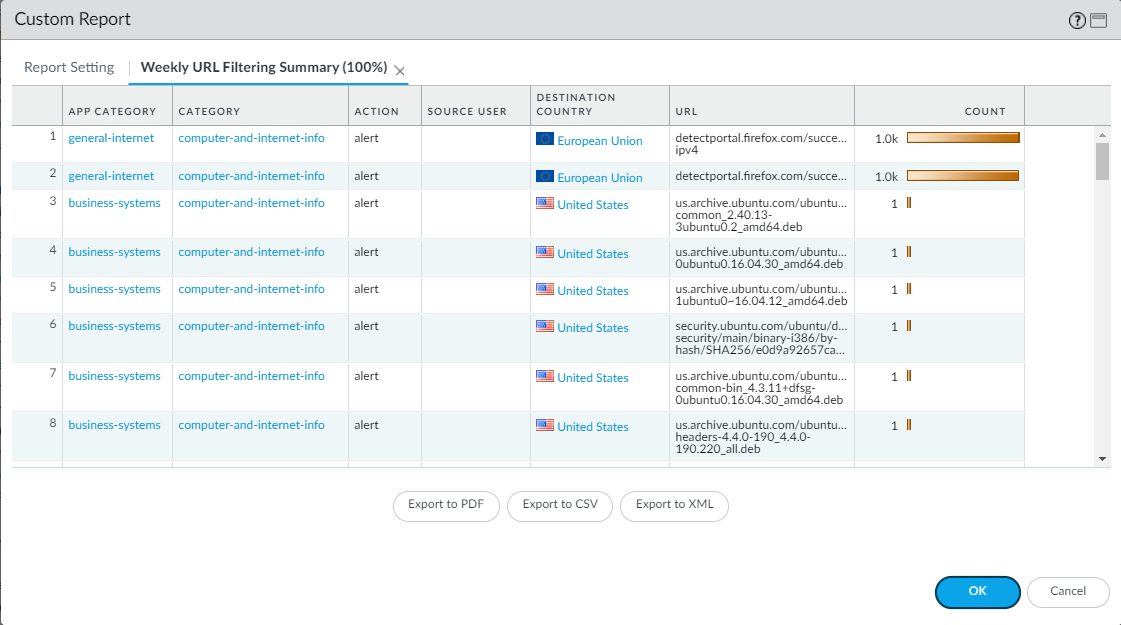Click European Union link in row 1

click(x=600, y=141)
